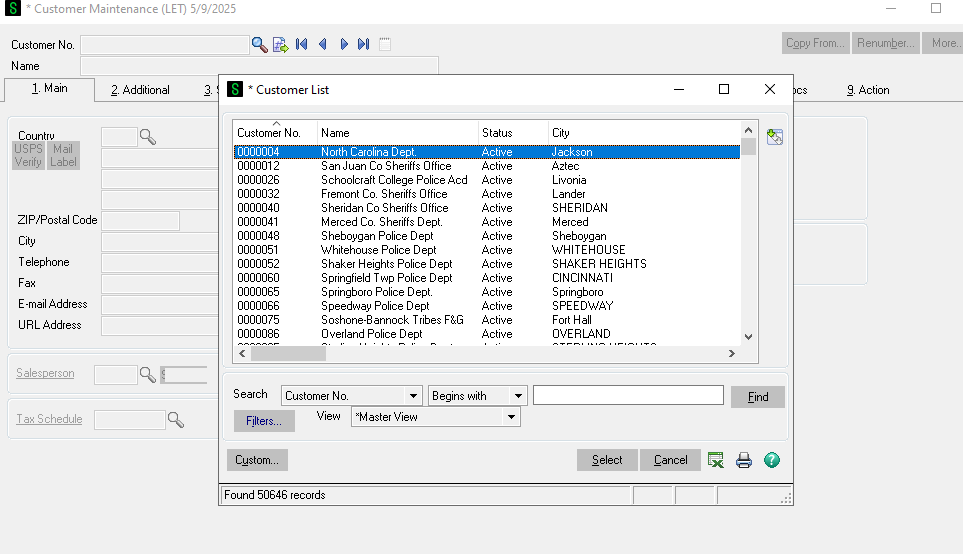Viewport: 963px width, 554px height.
Task: Jump to the last customer record
Action: click(364, 44)
